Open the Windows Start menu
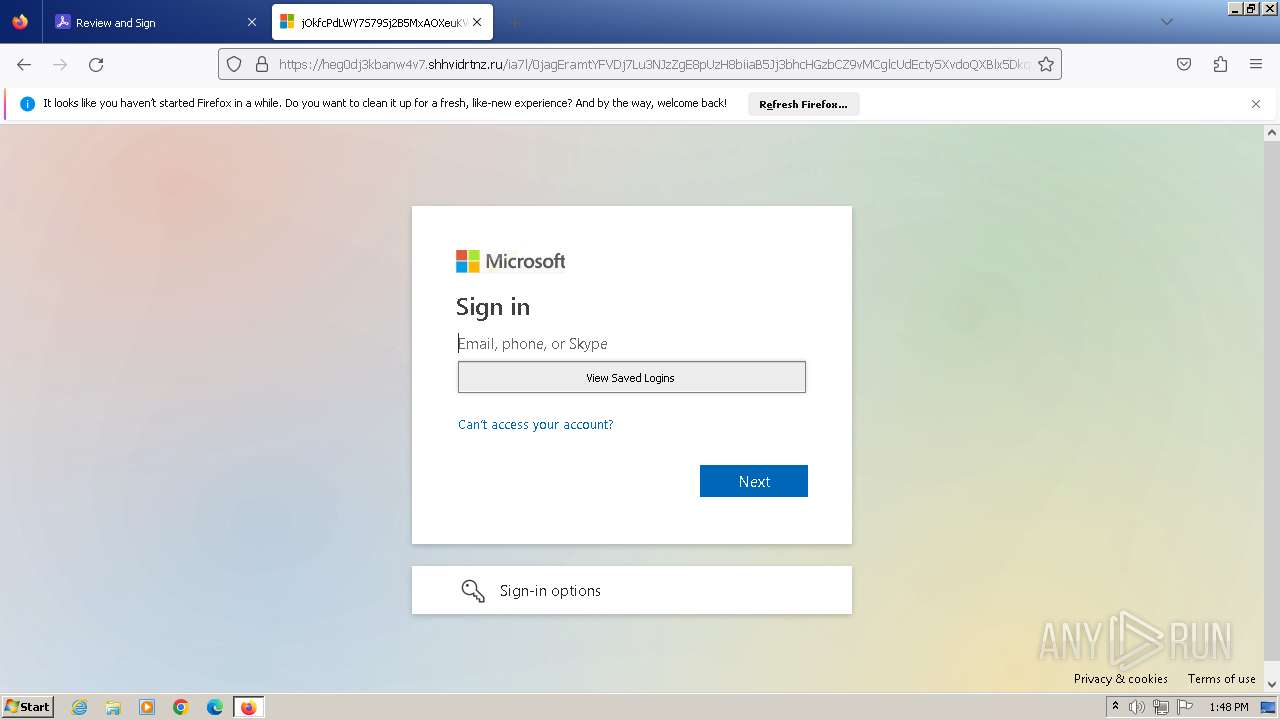The height and width of the screenshot is (720, 1280). tap(28, 707)
